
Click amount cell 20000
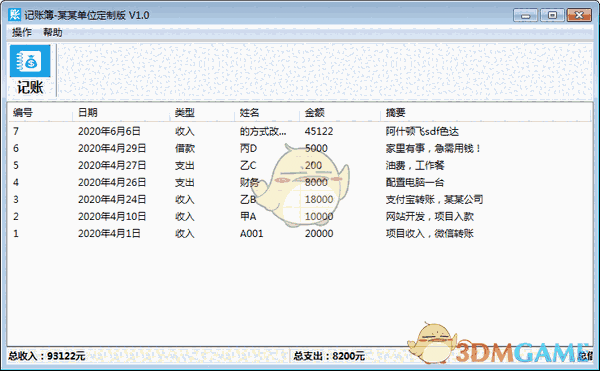pos(319,233)
